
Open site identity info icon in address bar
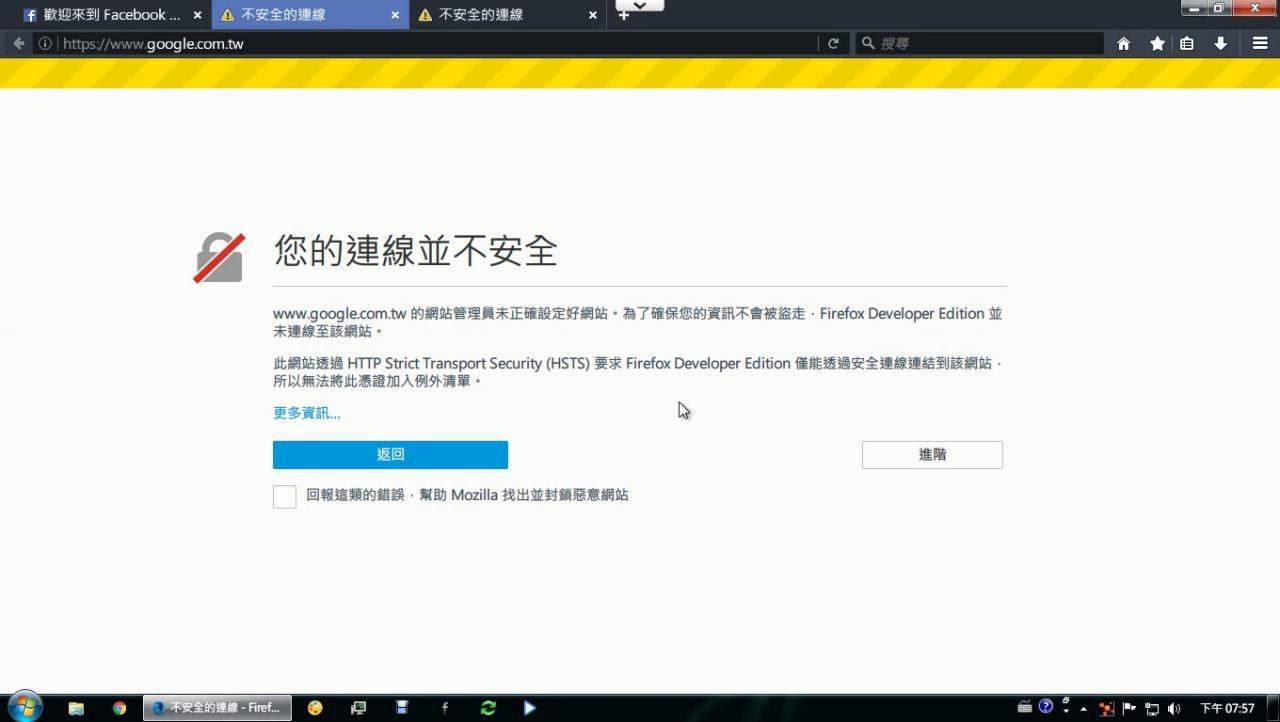[45, 44]
